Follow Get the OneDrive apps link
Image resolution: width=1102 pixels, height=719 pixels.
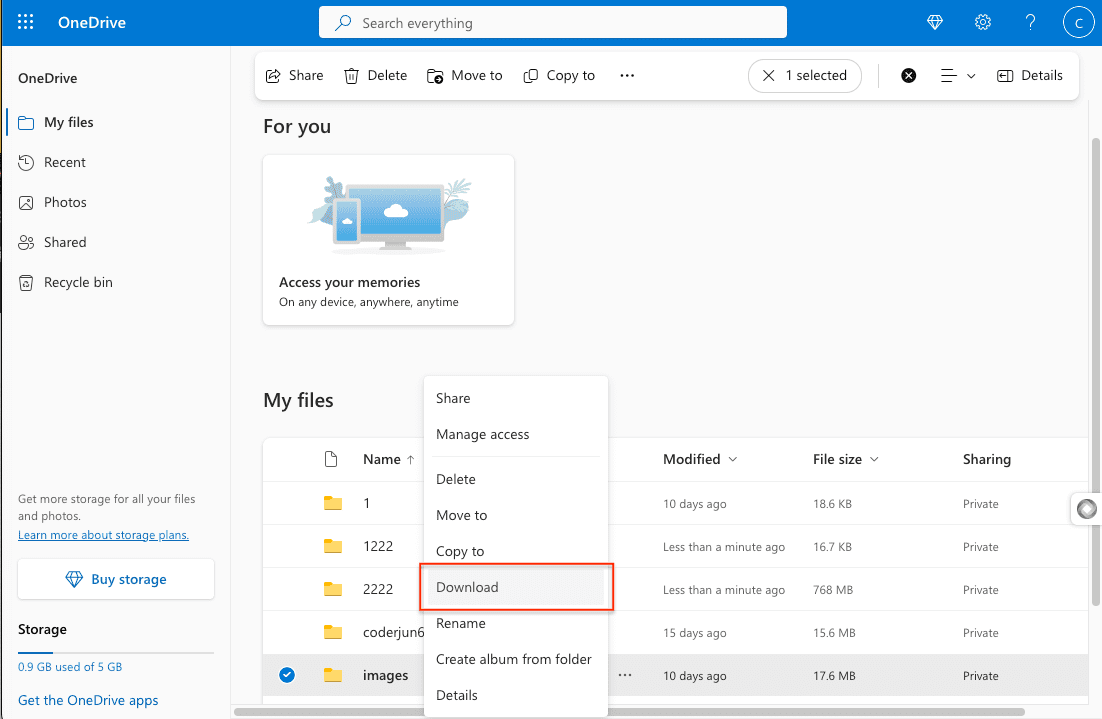[88, 700]
